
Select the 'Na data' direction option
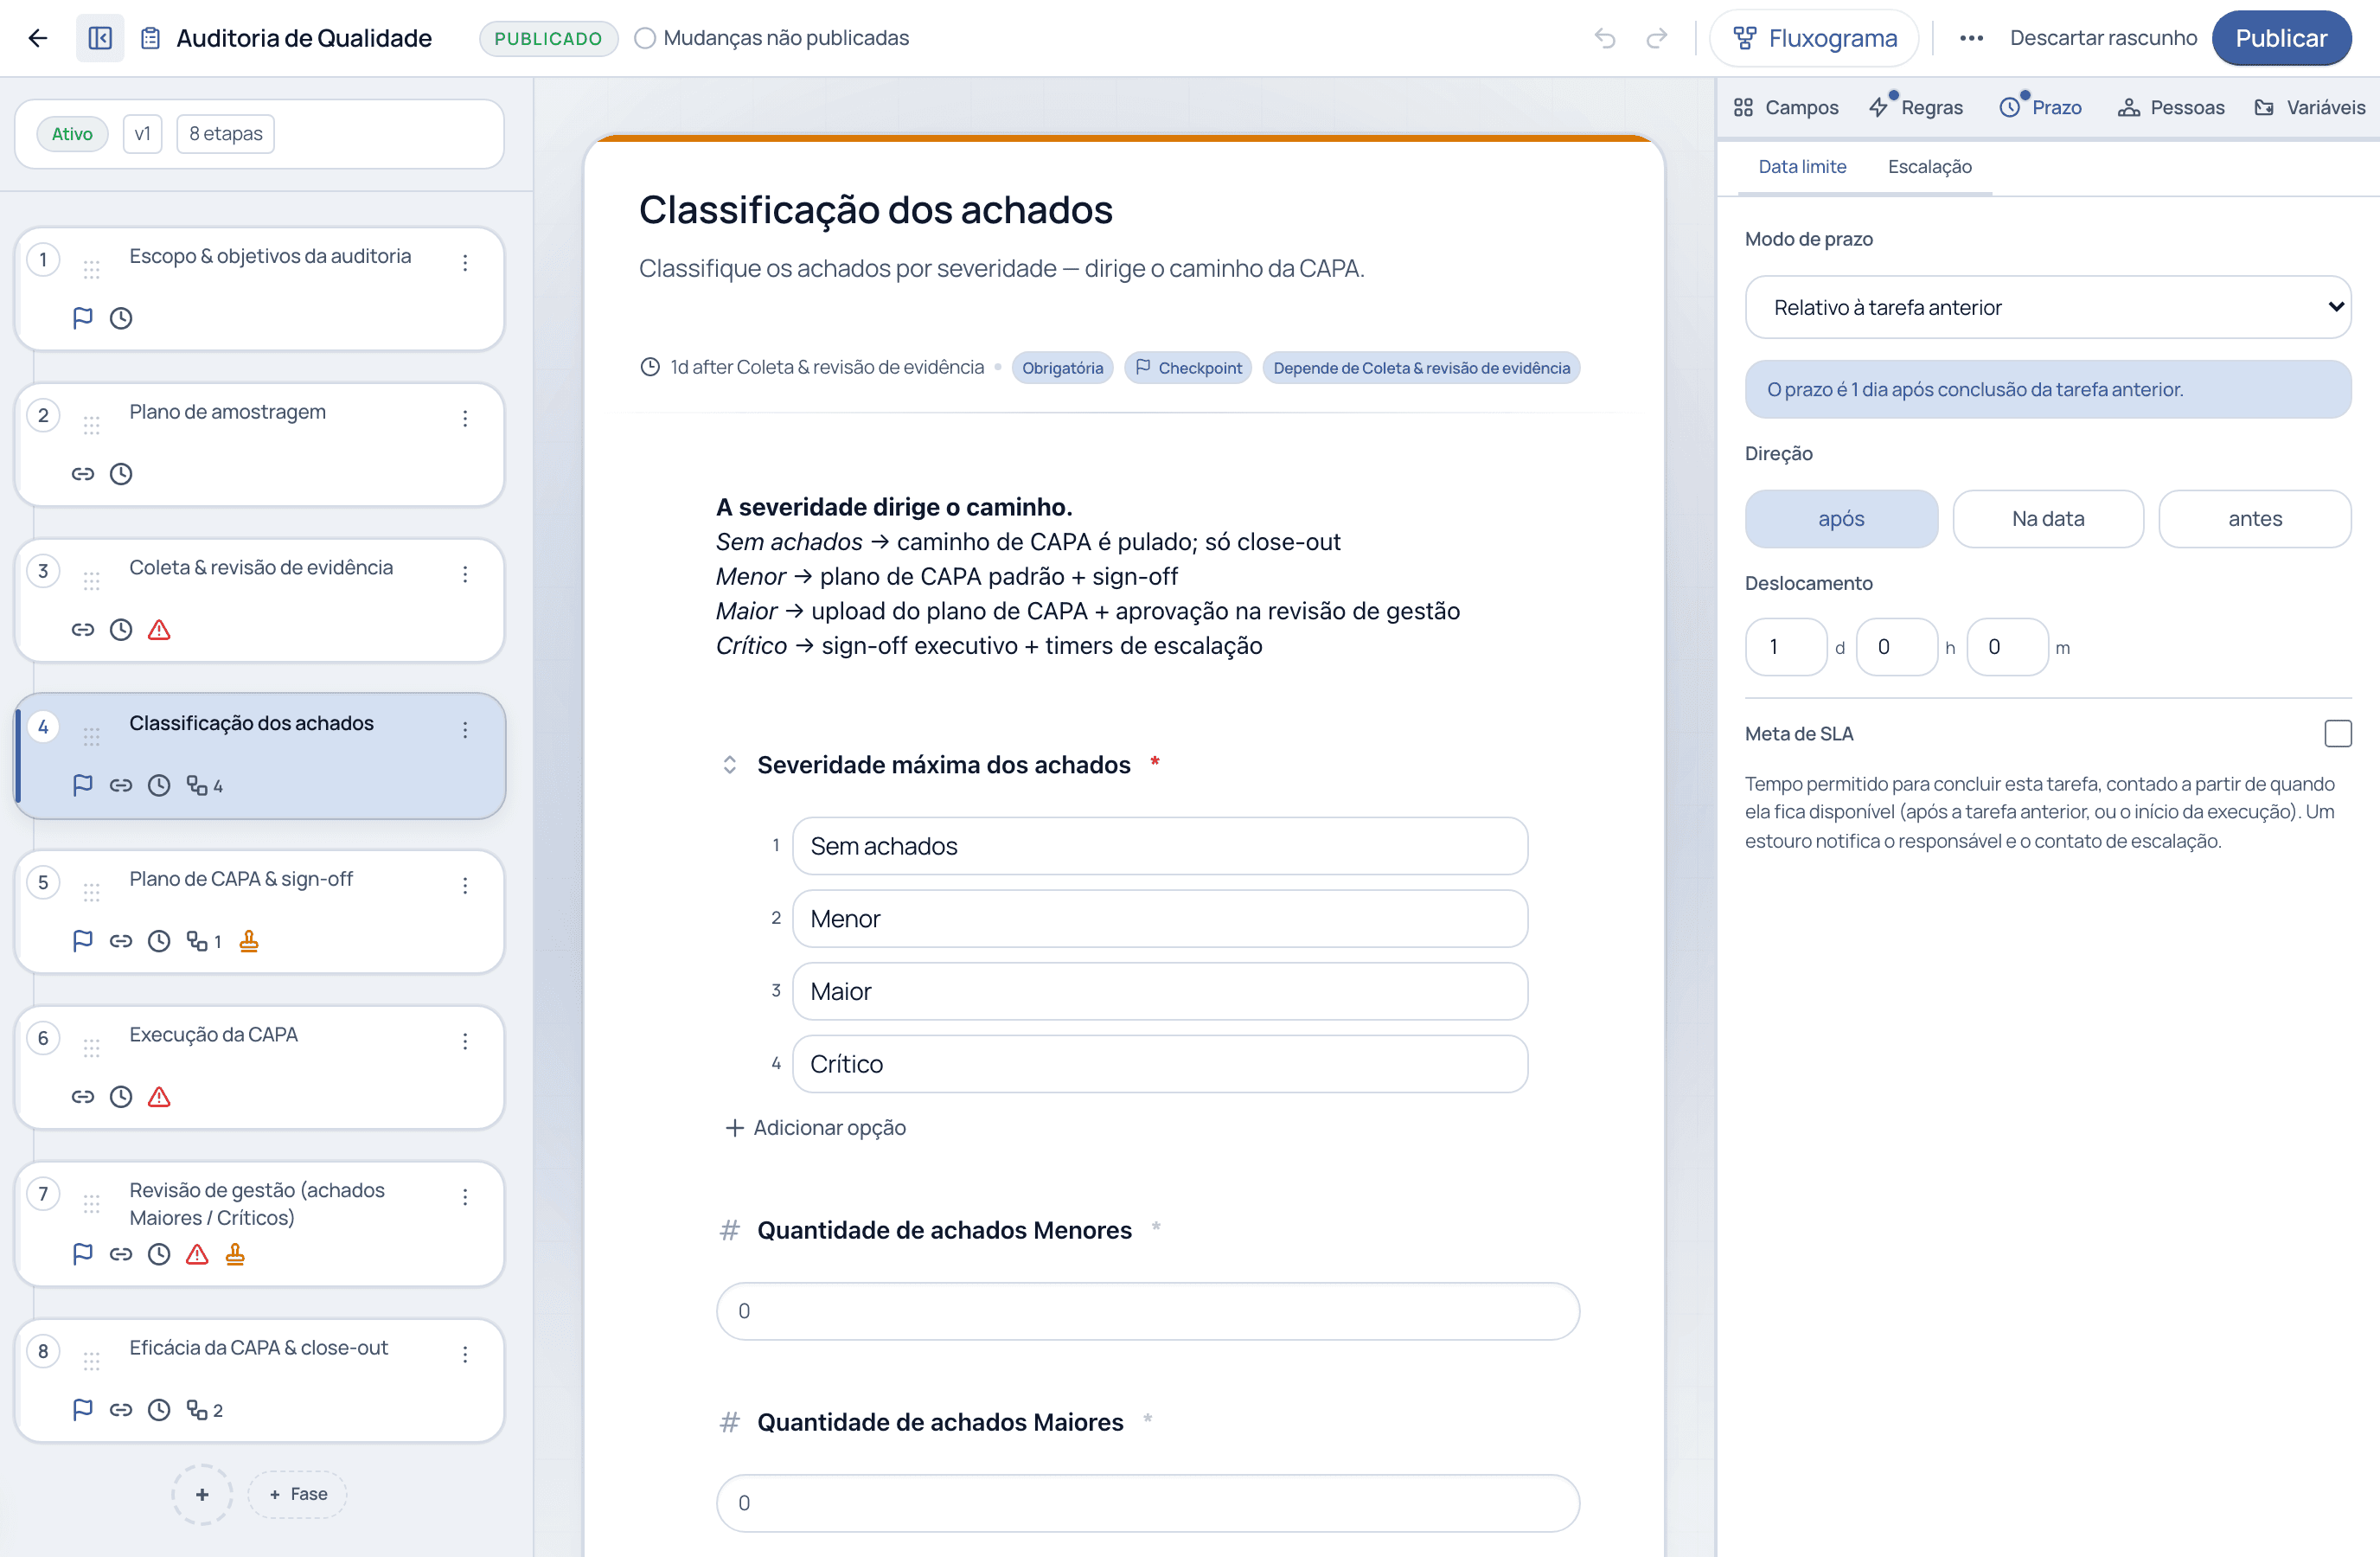point(2048,519)
